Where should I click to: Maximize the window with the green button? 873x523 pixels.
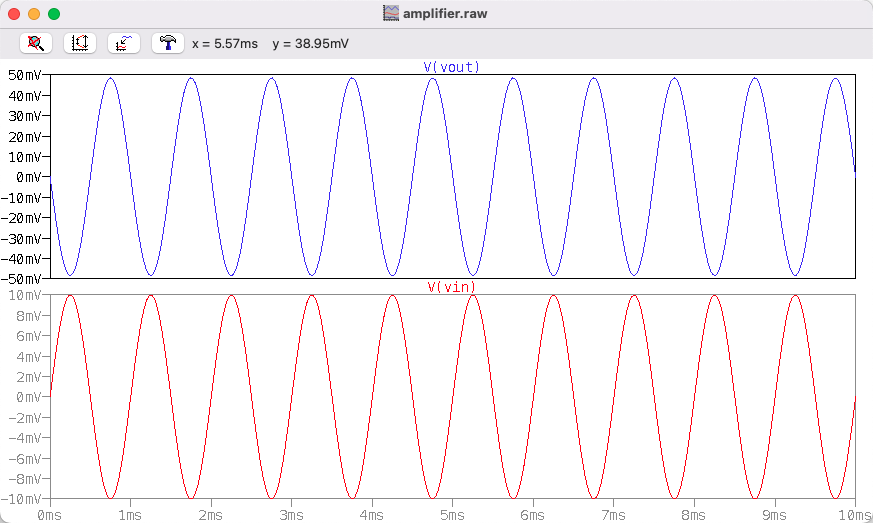(x=54, y=14)
